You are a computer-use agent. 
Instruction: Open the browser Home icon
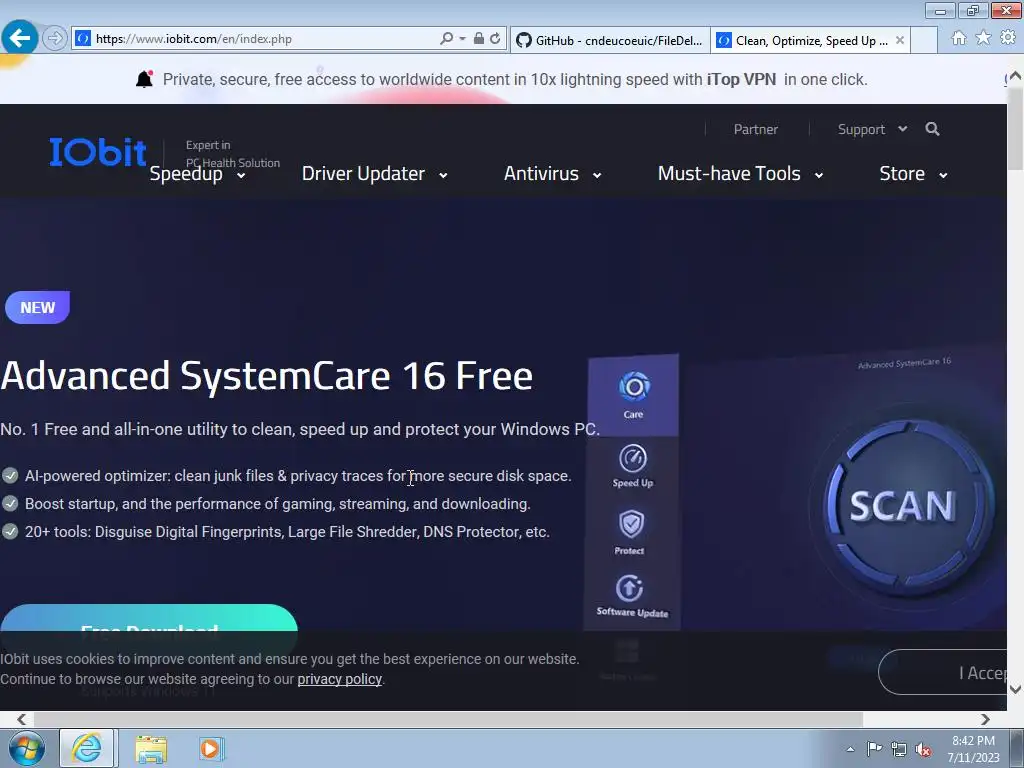click(959, 39)
